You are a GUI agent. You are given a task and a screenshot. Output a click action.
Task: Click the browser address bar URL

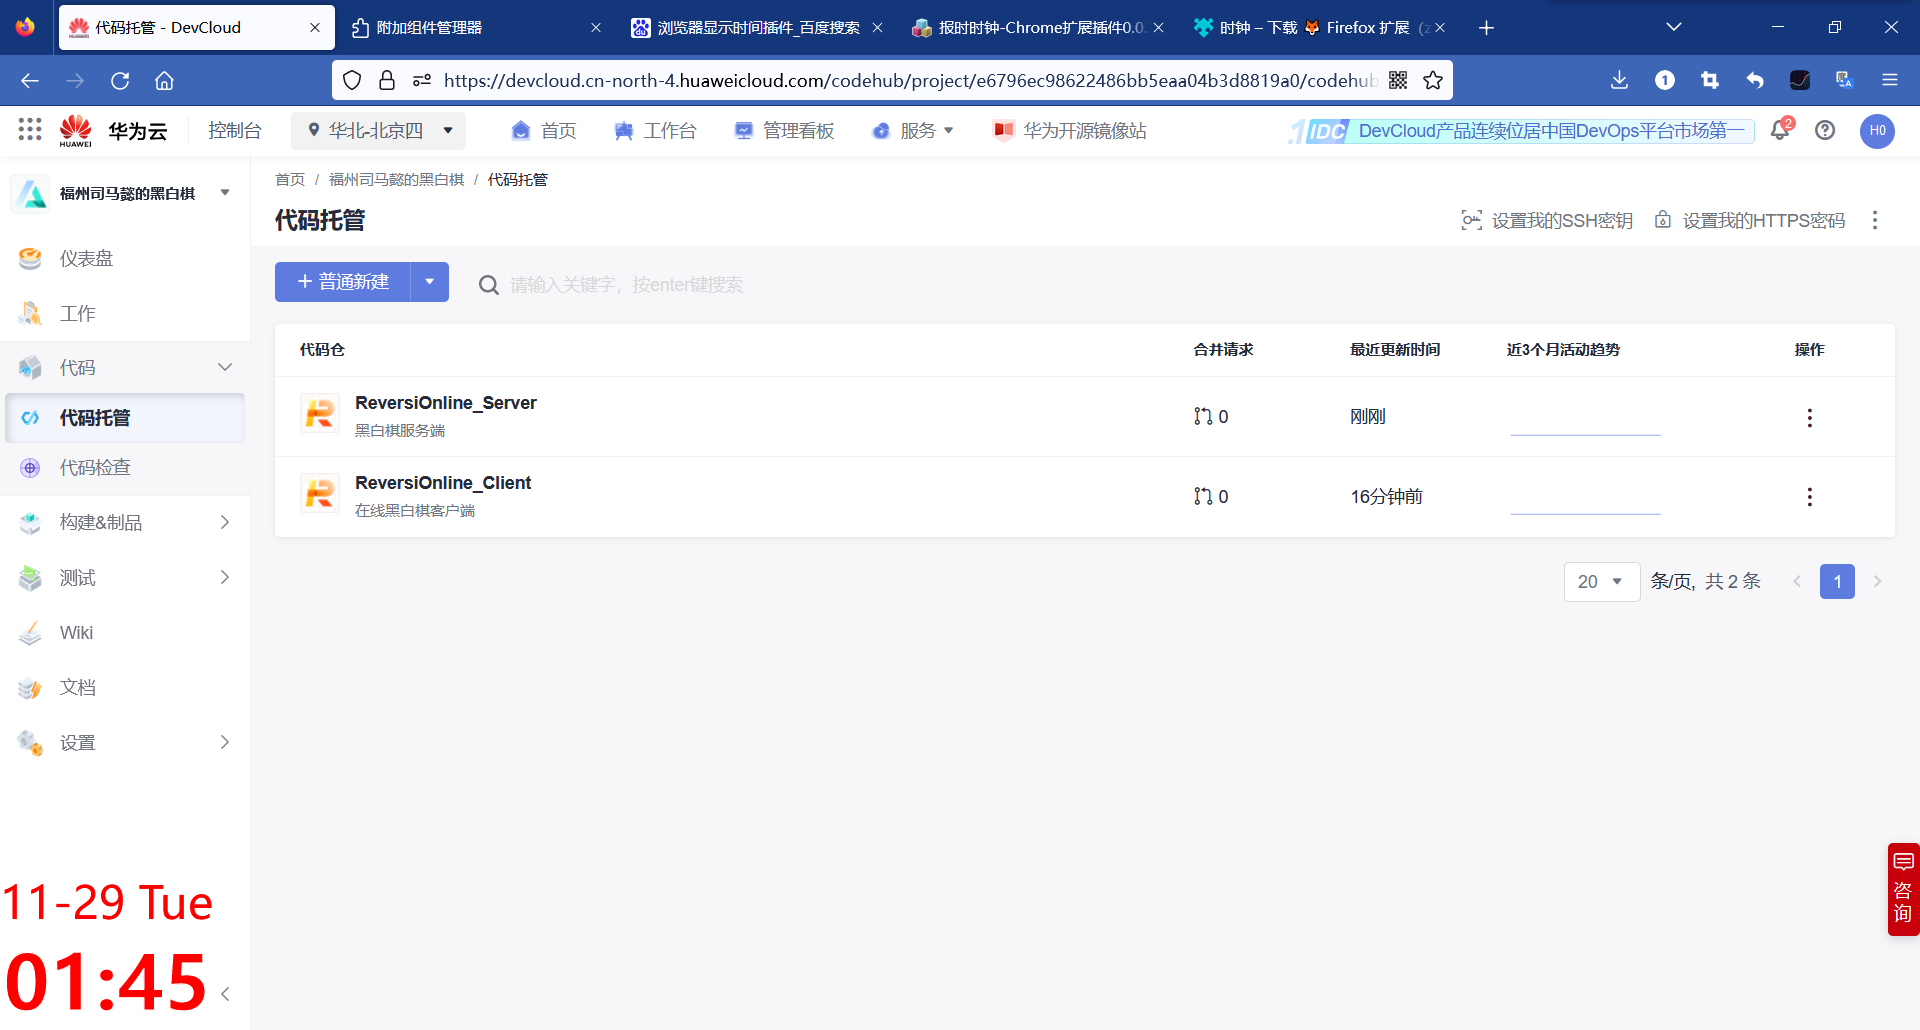pyautogui.click(x=910, y=80)
